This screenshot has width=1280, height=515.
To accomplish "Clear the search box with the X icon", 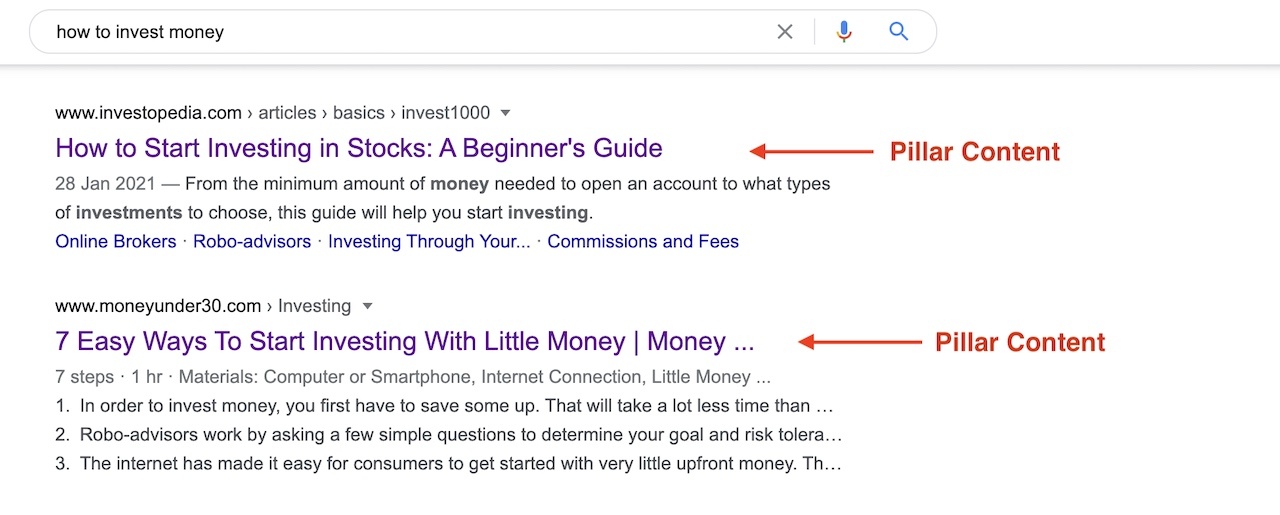I will click(x=785, y=32).
